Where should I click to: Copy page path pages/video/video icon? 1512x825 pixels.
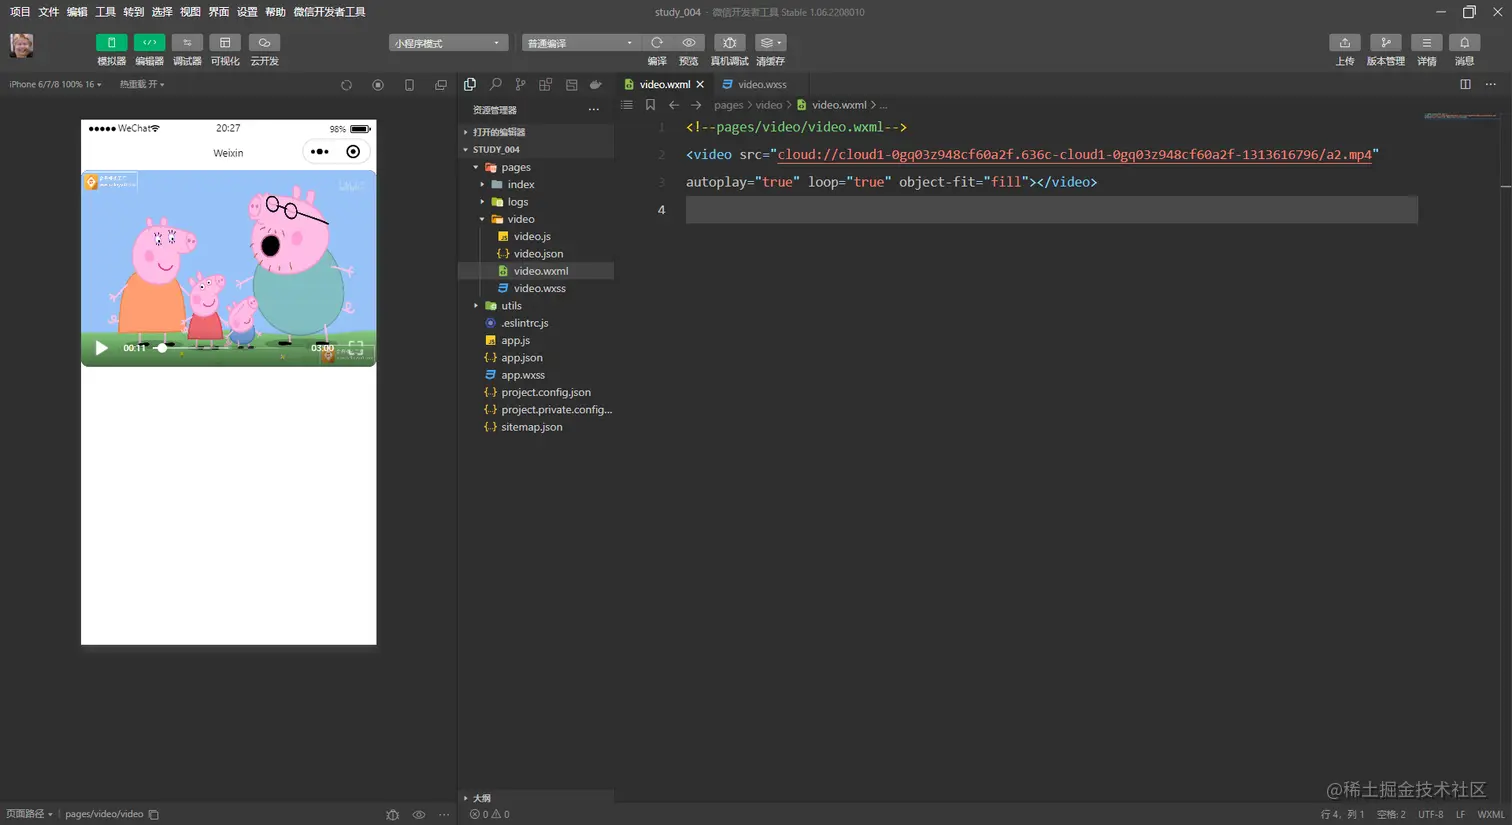click(x=154, y=814)
